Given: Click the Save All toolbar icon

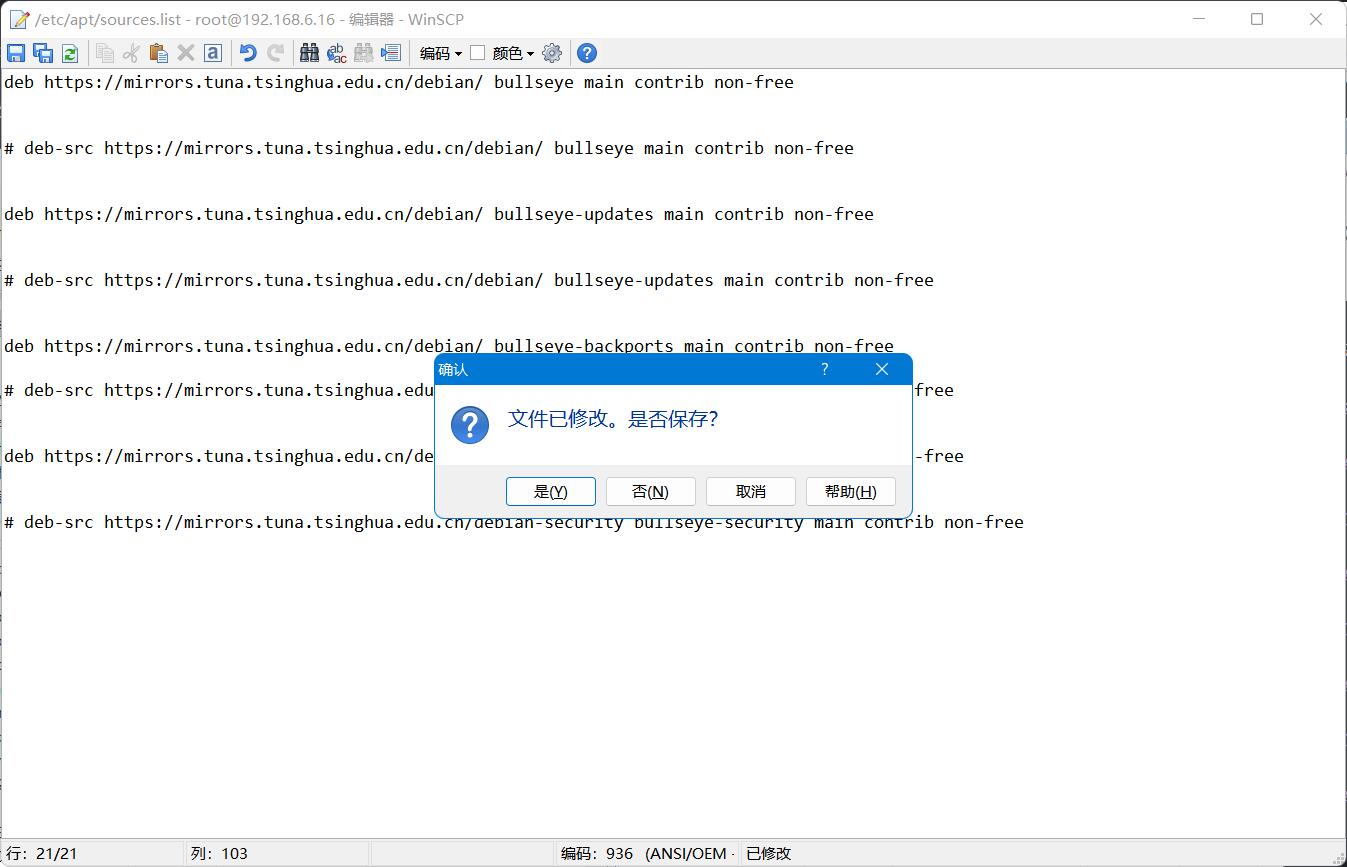Looking at the screenshot, I should [43, 53].
